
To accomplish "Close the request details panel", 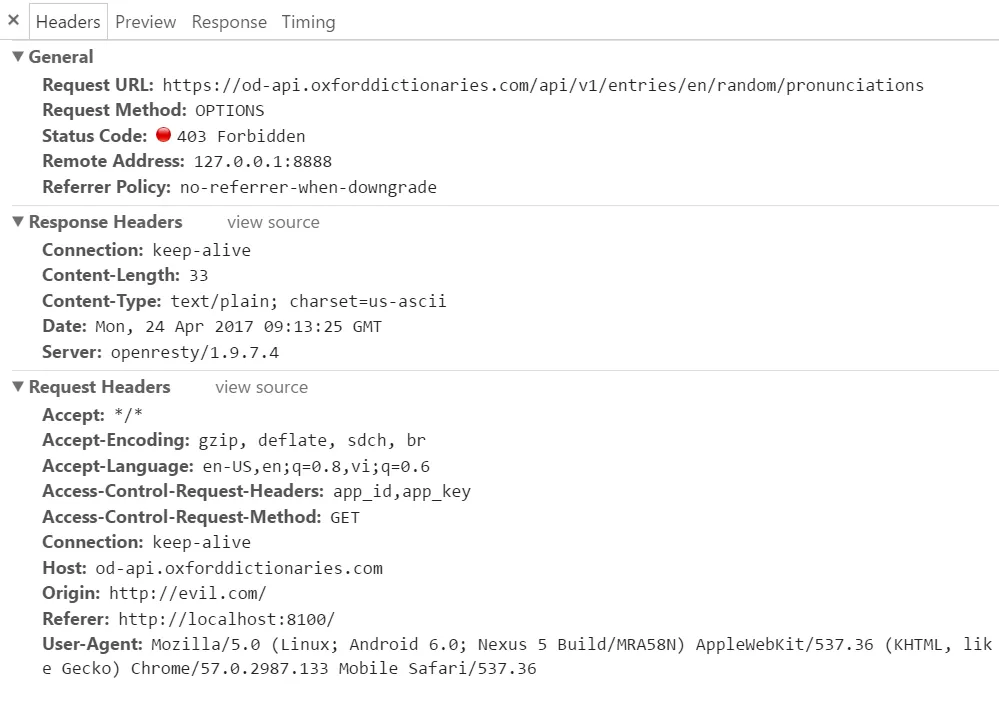I will [13, 20].
